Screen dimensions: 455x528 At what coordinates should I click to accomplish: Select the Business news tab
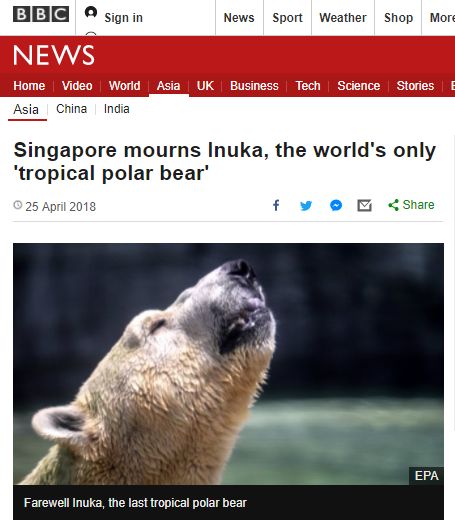coord(254,86)
